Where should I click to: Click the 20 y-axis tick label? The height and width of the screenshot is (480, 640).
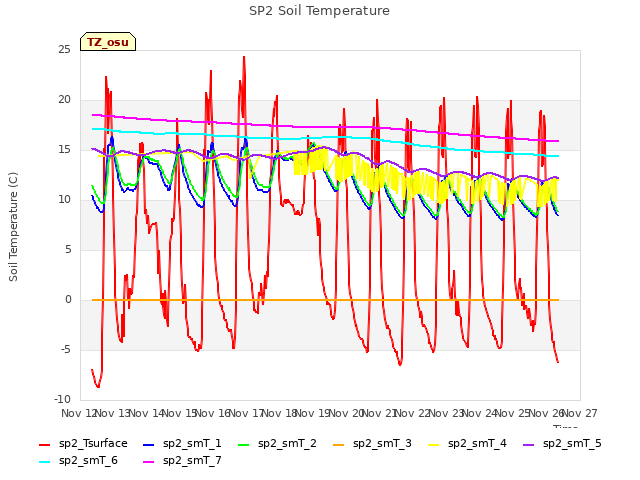tap(64, 100)
